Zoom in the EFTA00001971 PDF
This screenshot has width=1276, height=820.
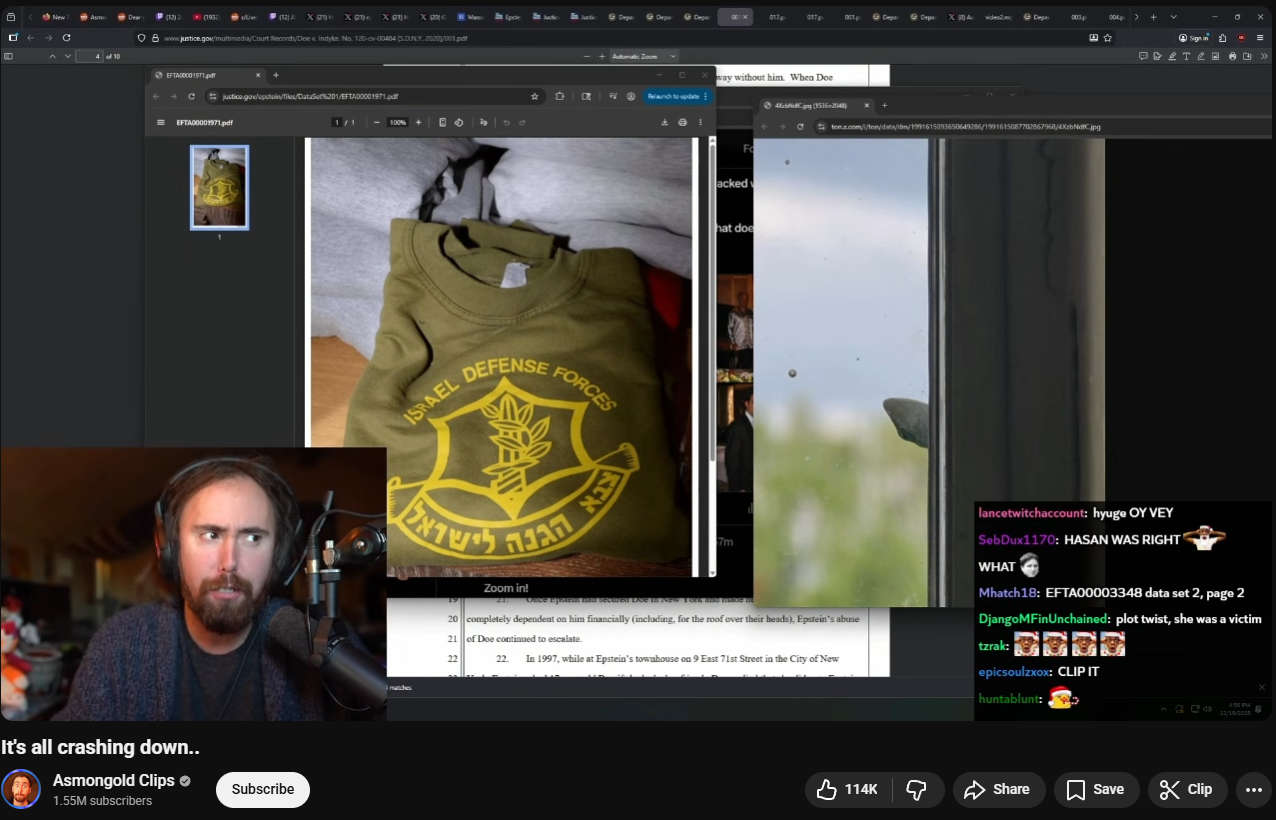419,122
